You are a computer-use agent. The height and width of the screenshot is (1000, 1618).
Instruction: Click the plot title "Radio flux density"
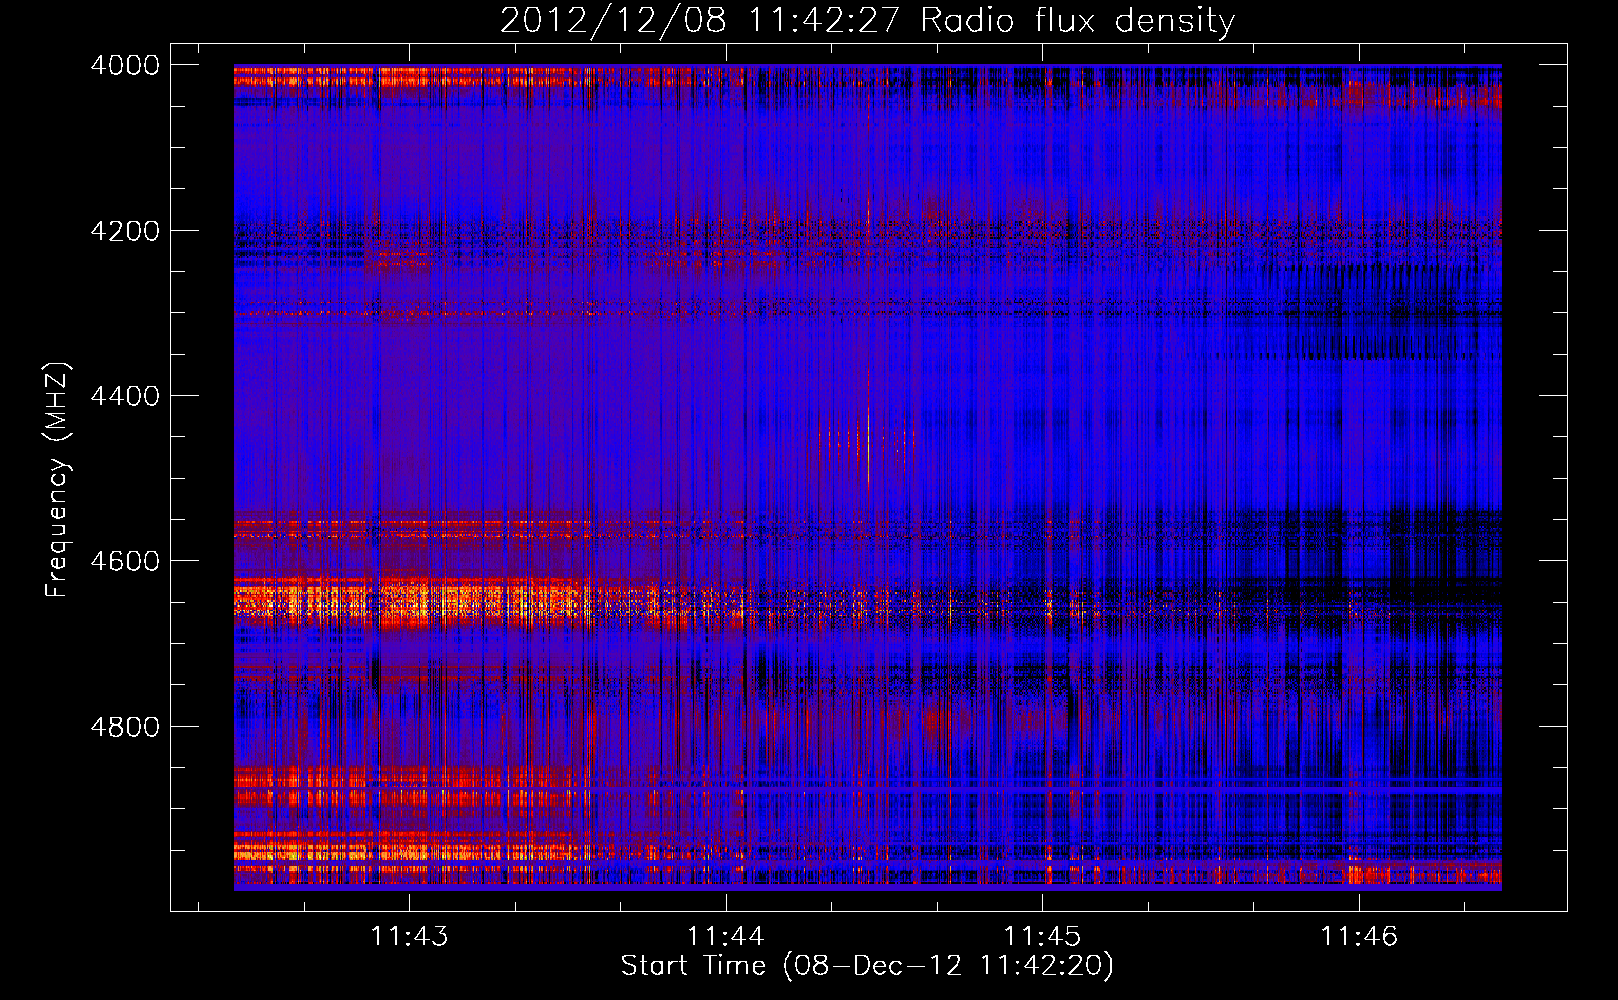click(x=1077, y=20)
